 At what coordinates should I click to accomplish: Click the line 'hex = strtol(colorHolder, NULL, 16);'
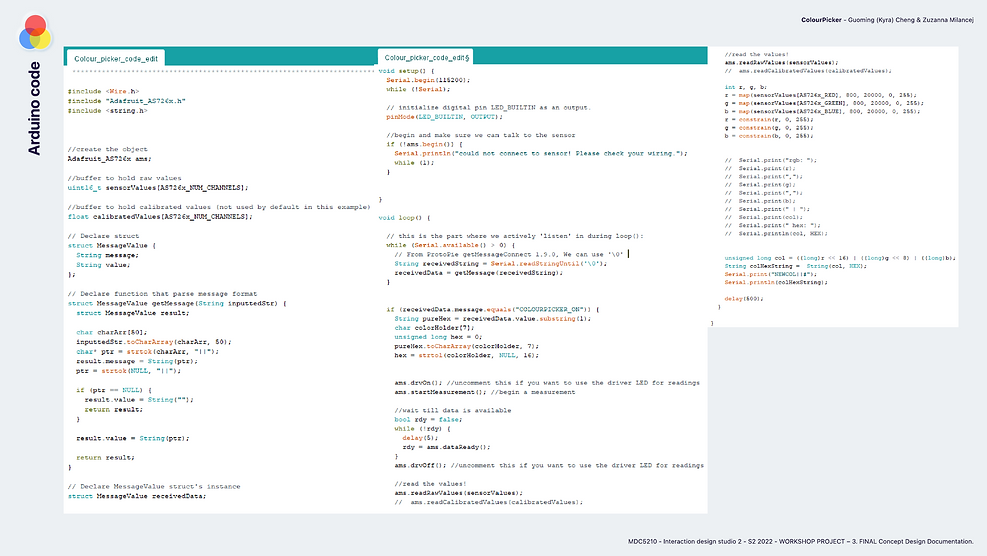467,355
